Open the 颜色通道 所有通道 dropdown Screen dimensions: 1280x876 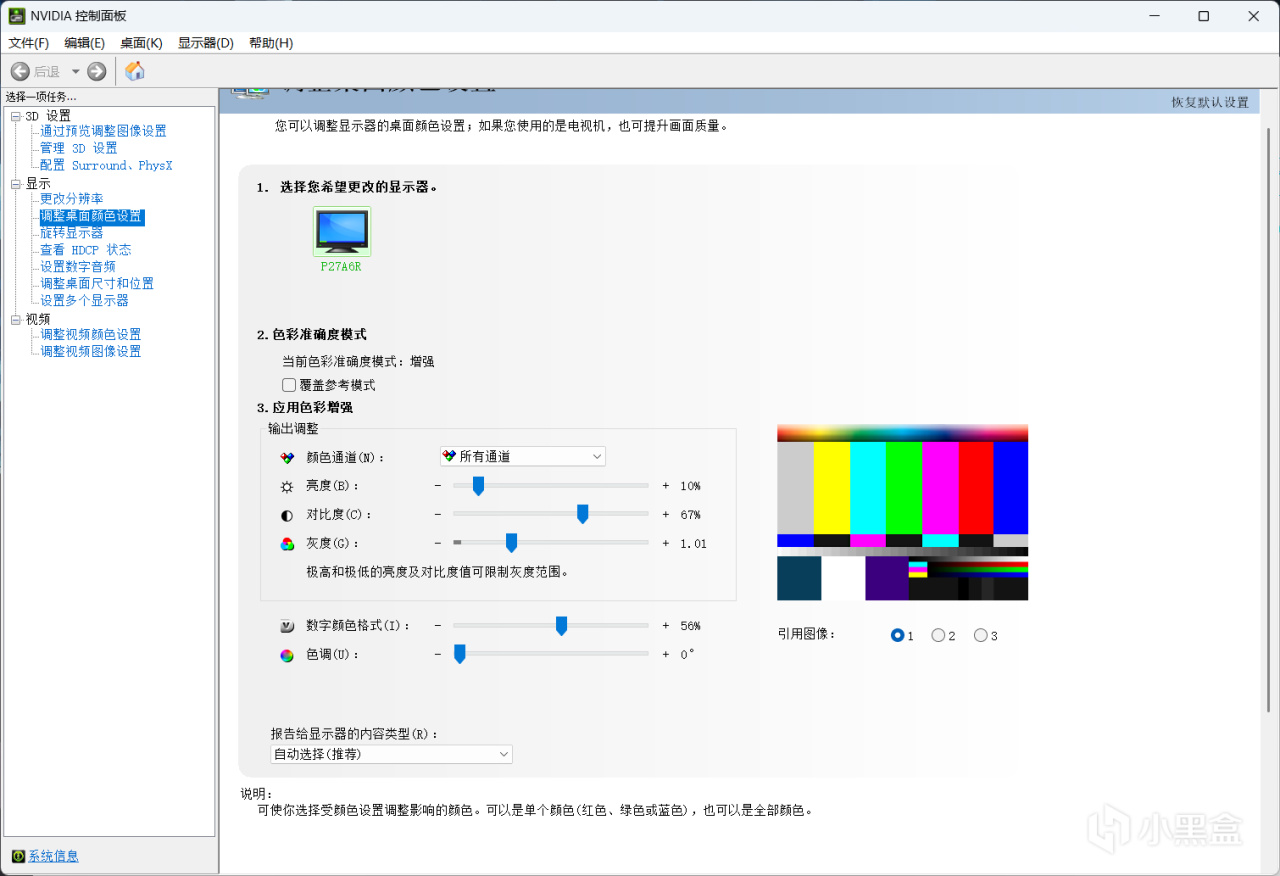coord(523,456)
